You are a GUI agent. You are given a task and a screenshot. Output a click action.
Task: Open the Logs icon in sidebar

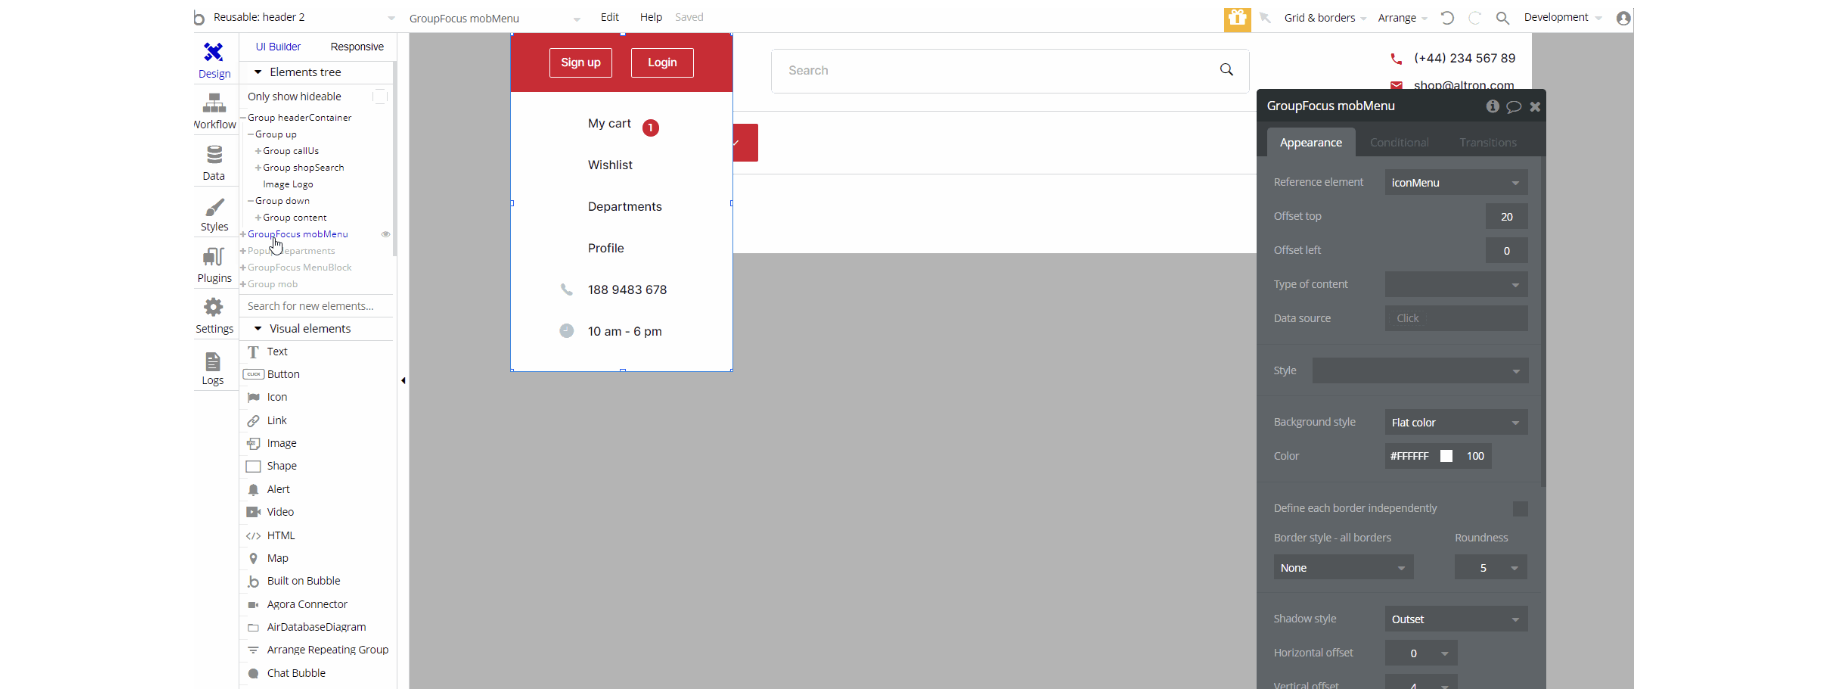pos(213,362)
